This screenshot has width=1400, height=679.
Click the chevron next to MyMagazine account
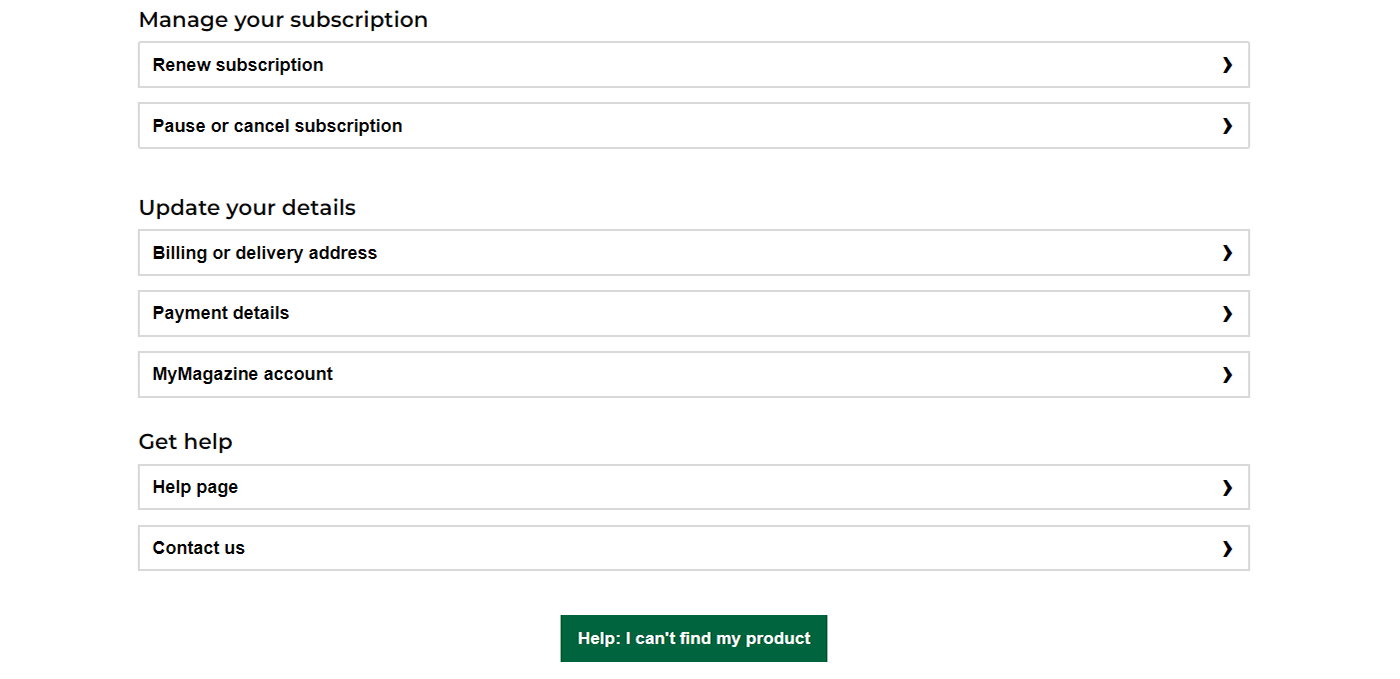coord(1227,375)
